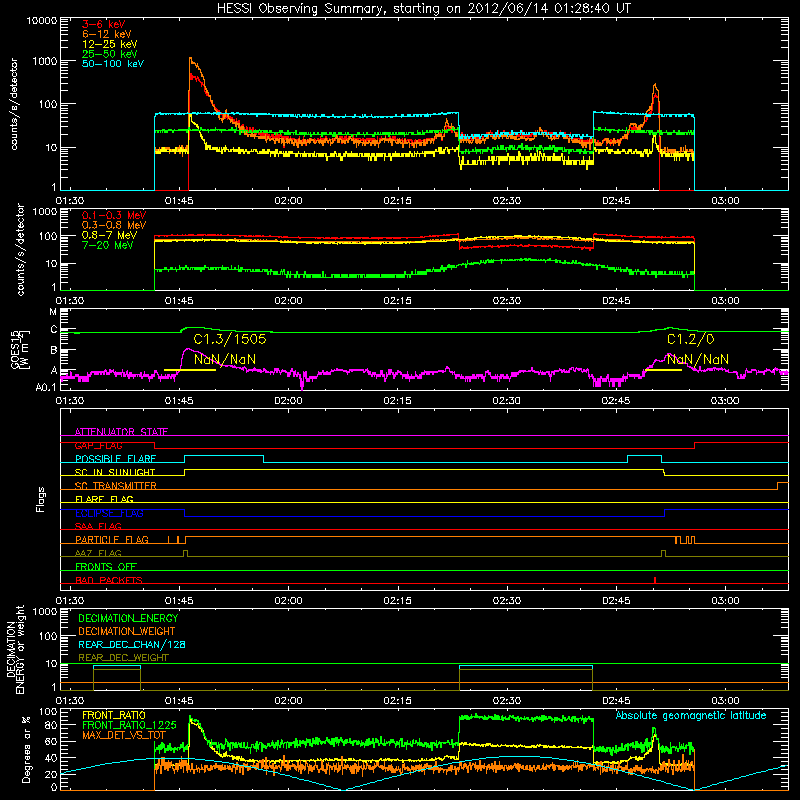Click the C1.3/1505 flare annotation
Image resolution: width=800 pixels, height=800 pixels.
pos(230,339)
